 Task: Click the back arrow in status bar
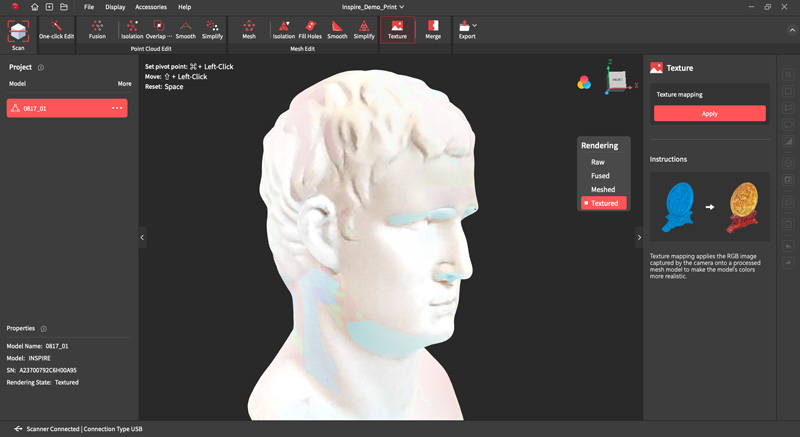(x=18, y=429)
